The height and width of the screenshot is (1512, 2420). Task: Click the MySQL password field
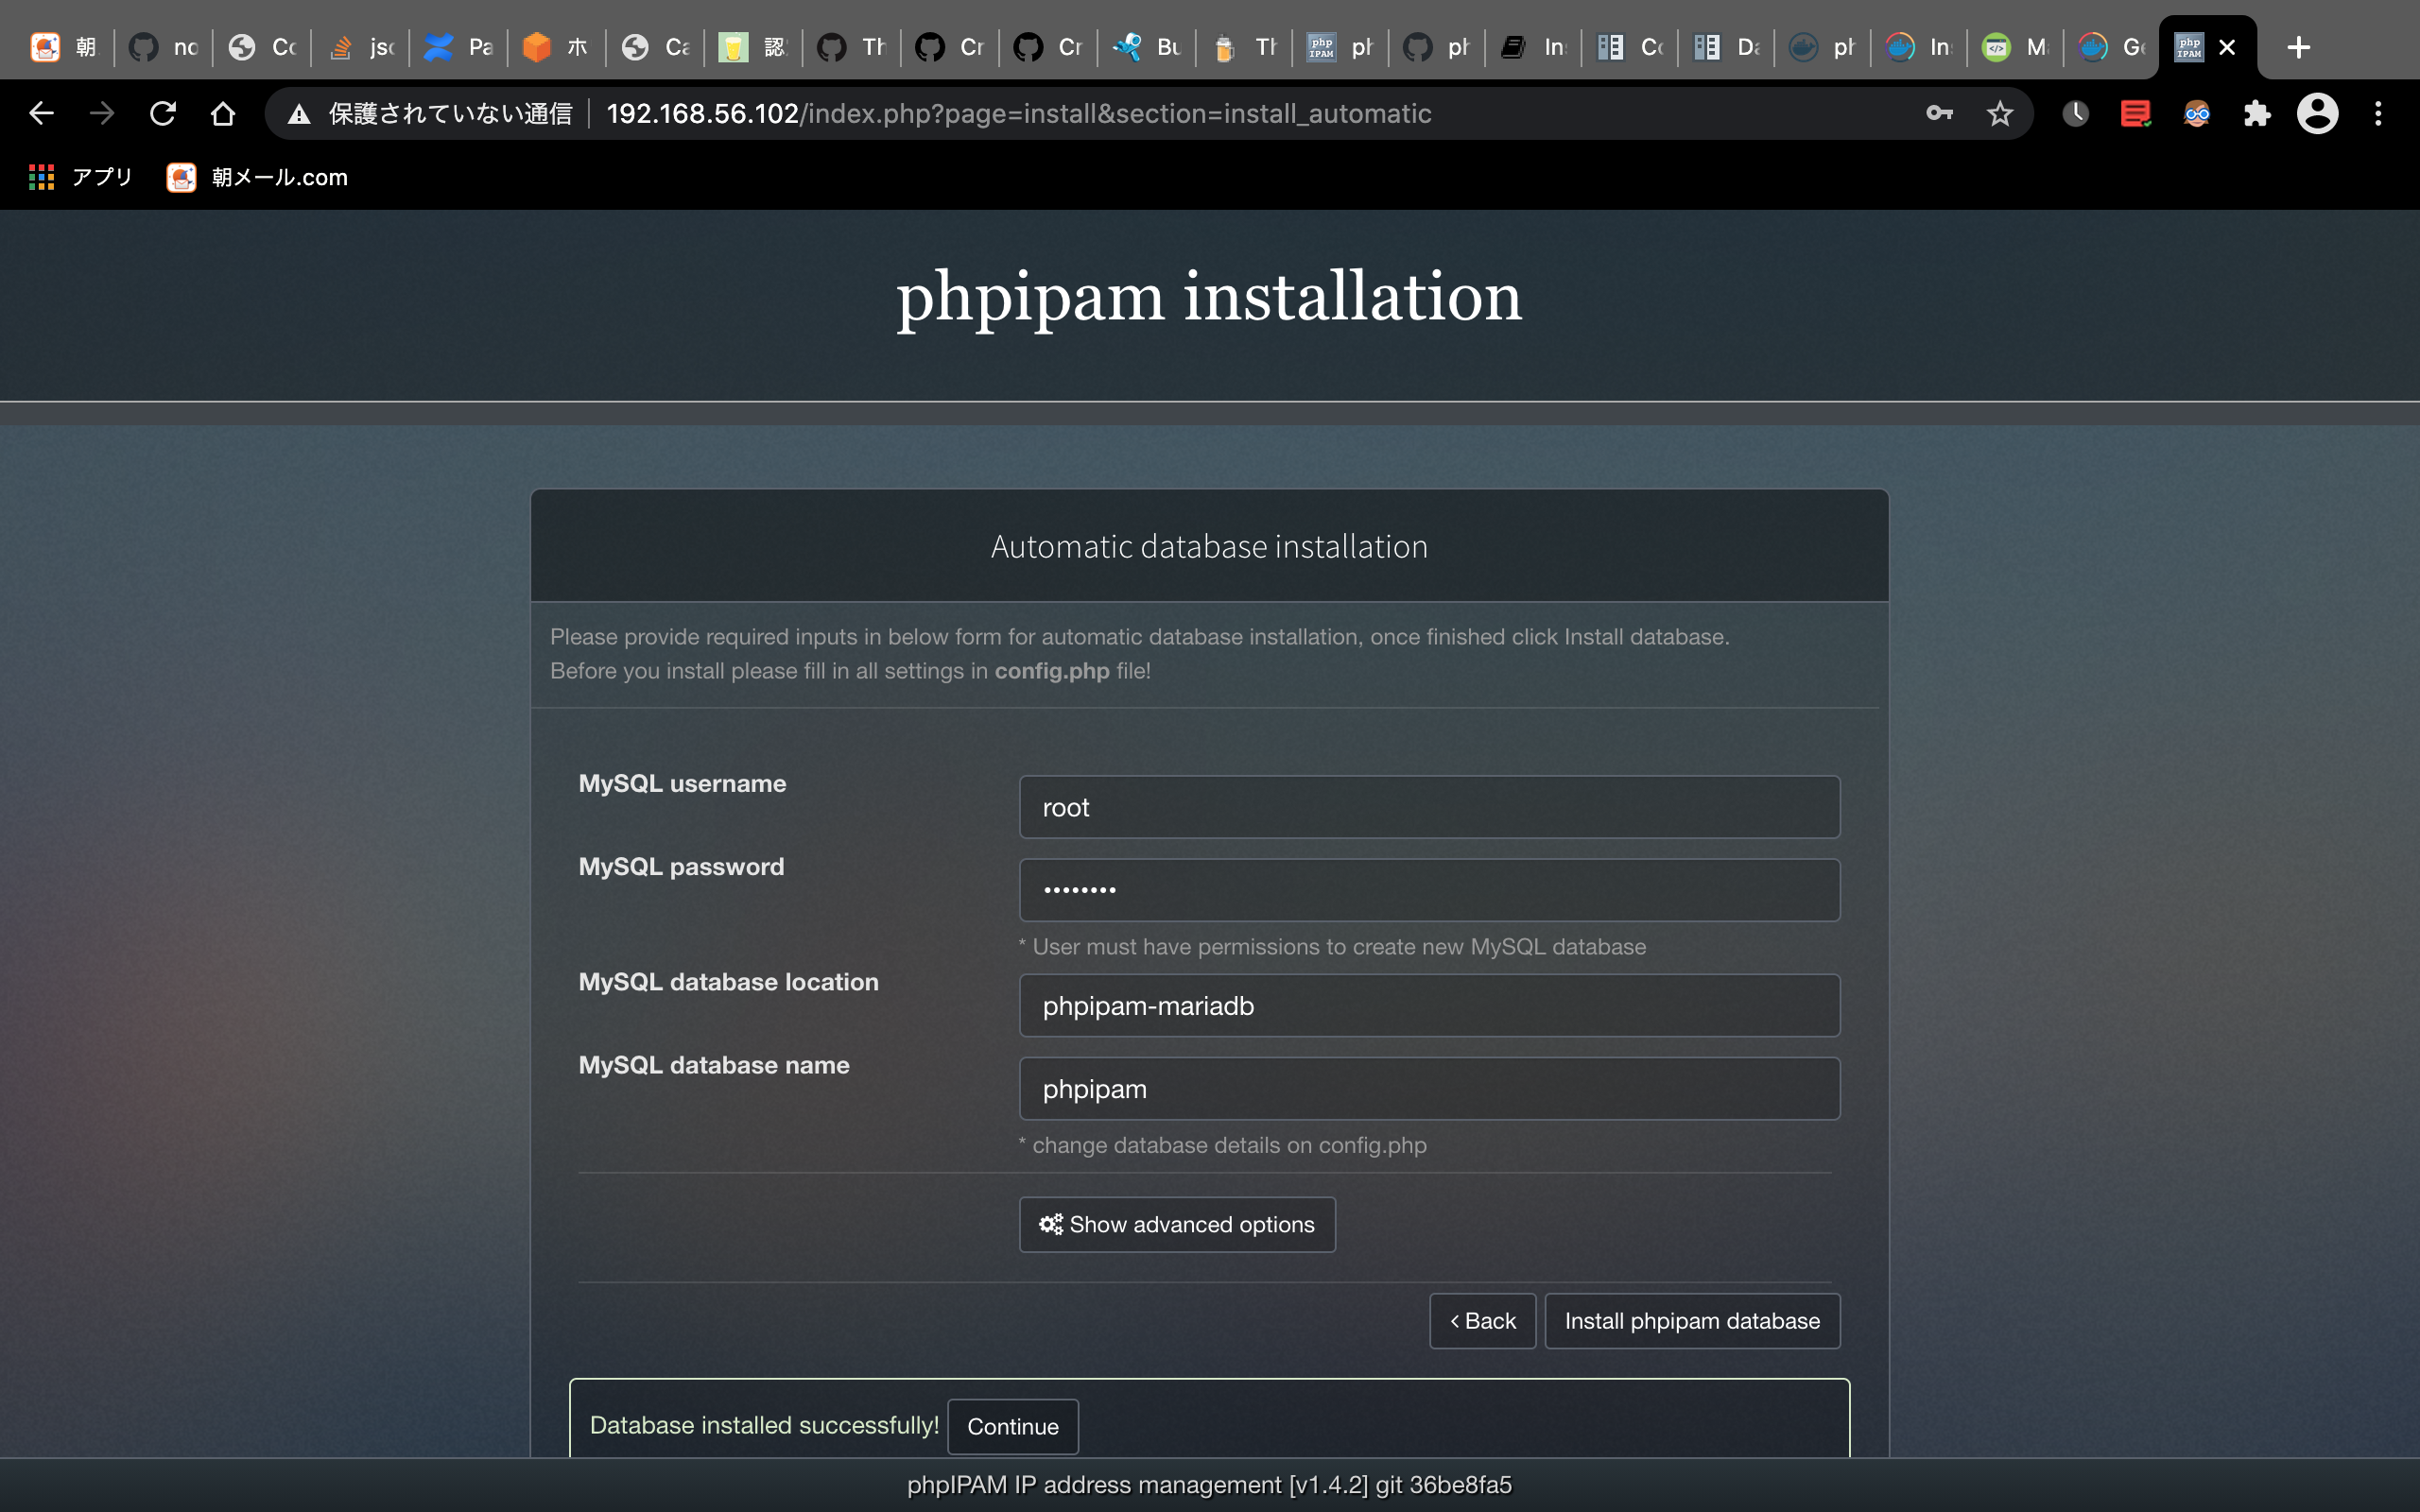click(x=1429, y=890)
